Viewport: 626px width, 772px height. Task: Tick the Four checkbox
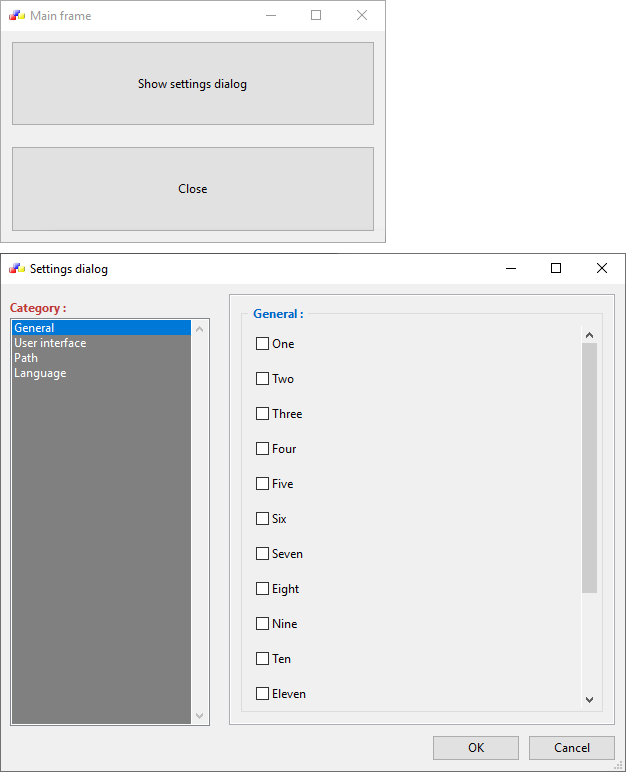[x=263, y=449]
